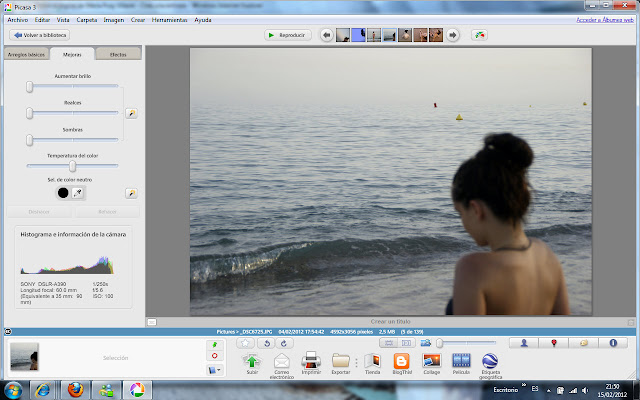Click Sombras slider handle
The height and width of the screenshot is (400, 640).
pyautogui.click(x=29, y=140)
